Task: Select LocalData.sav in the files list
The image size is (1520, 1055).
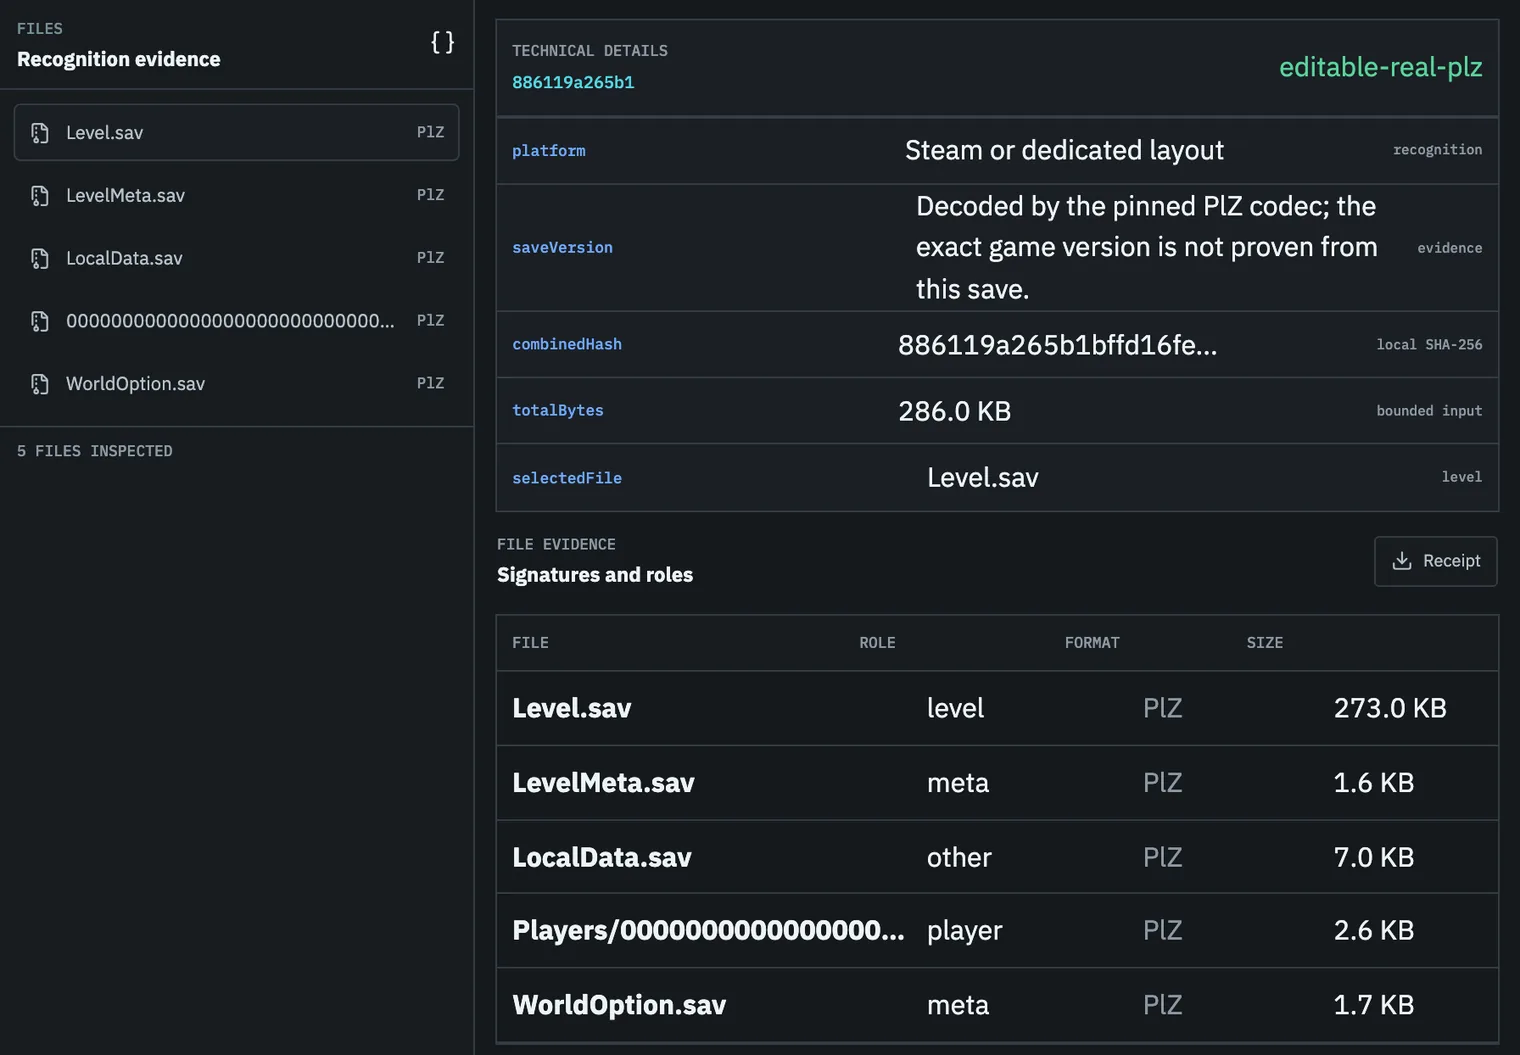Action: pos(237,258)
